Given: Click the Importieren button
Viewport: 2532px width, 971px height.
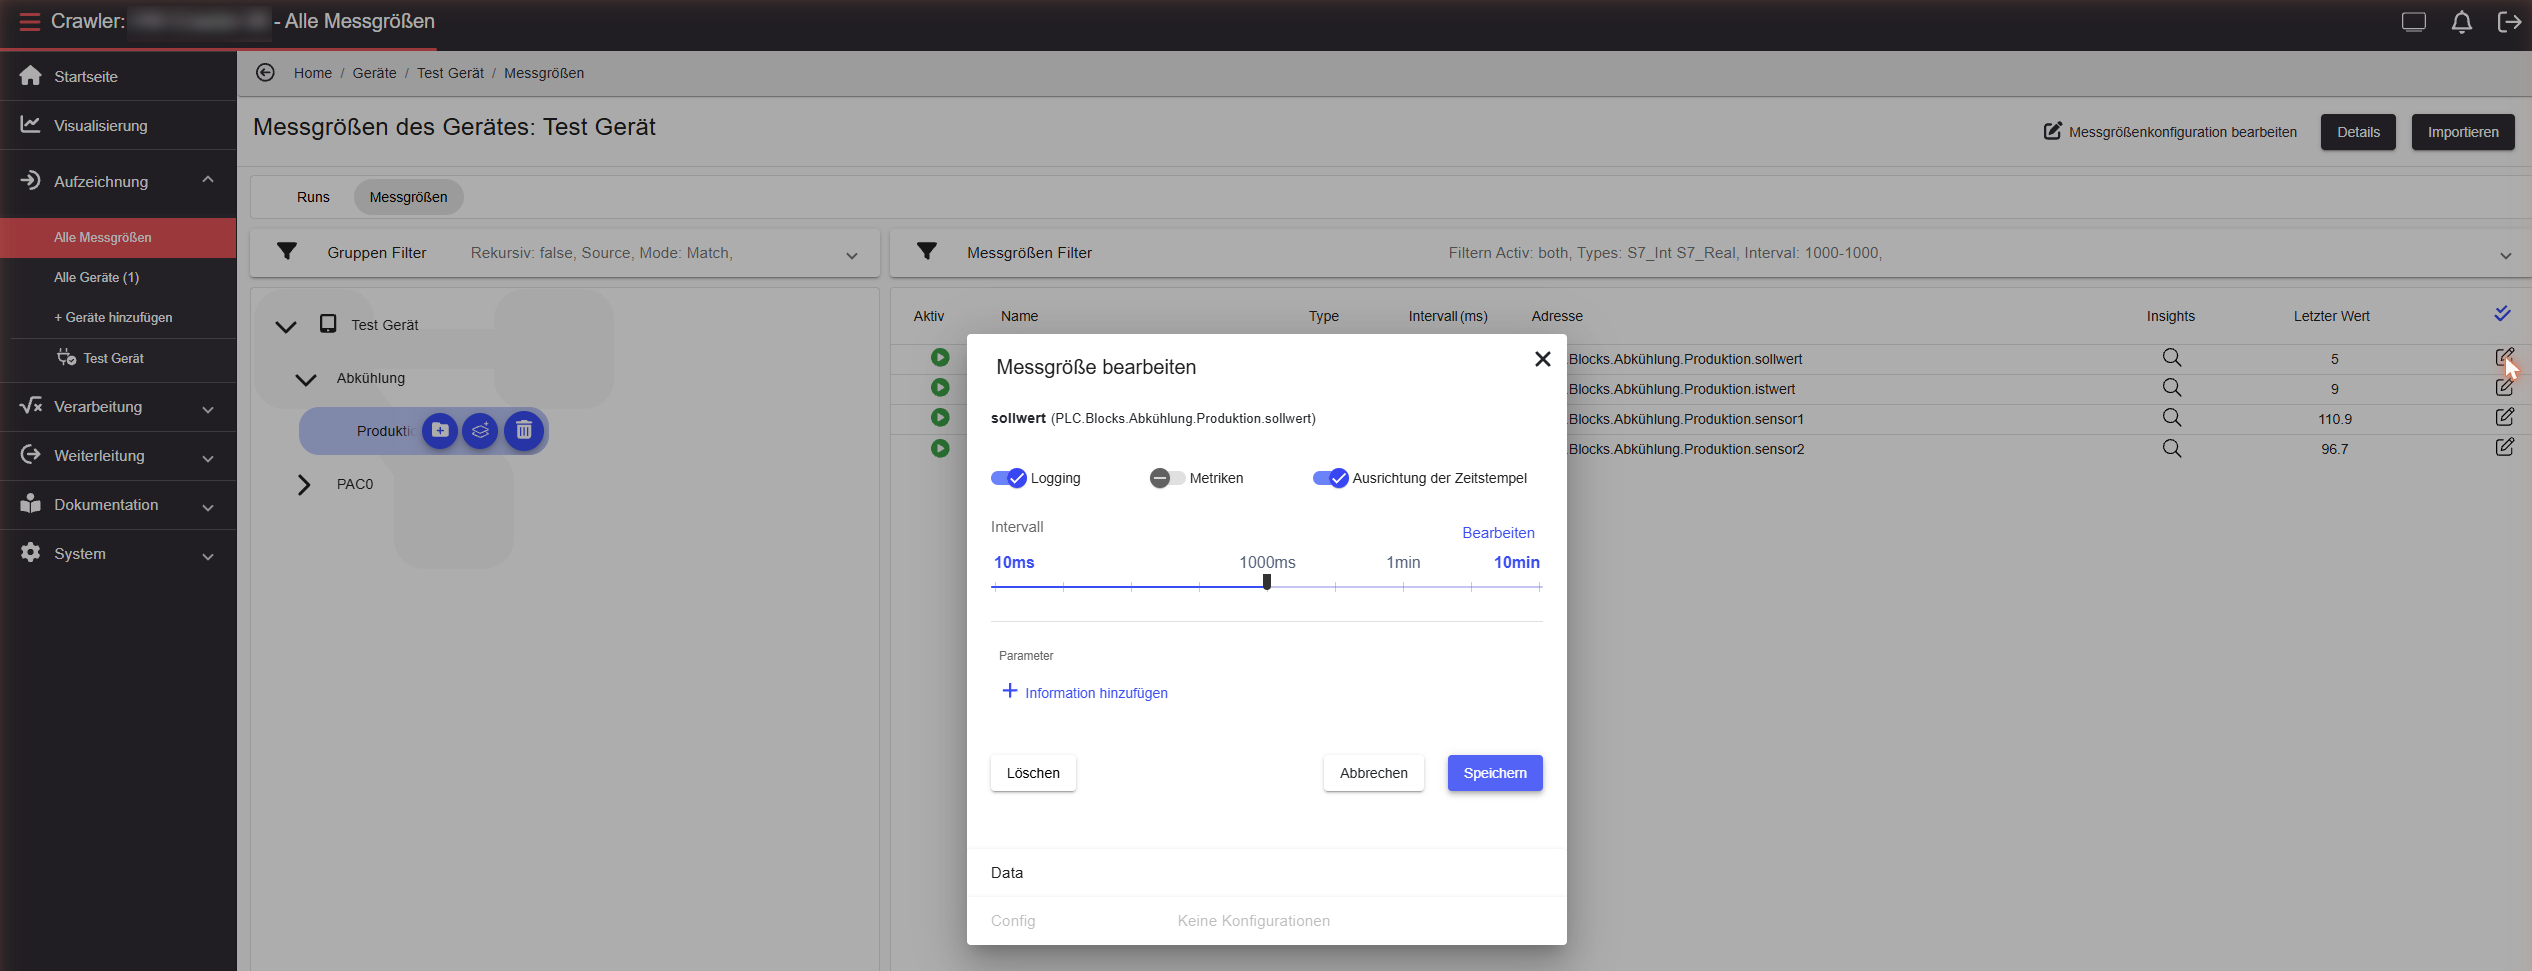Looking at the screenshot, I should pyautogui.click(x=2463, y=132).
